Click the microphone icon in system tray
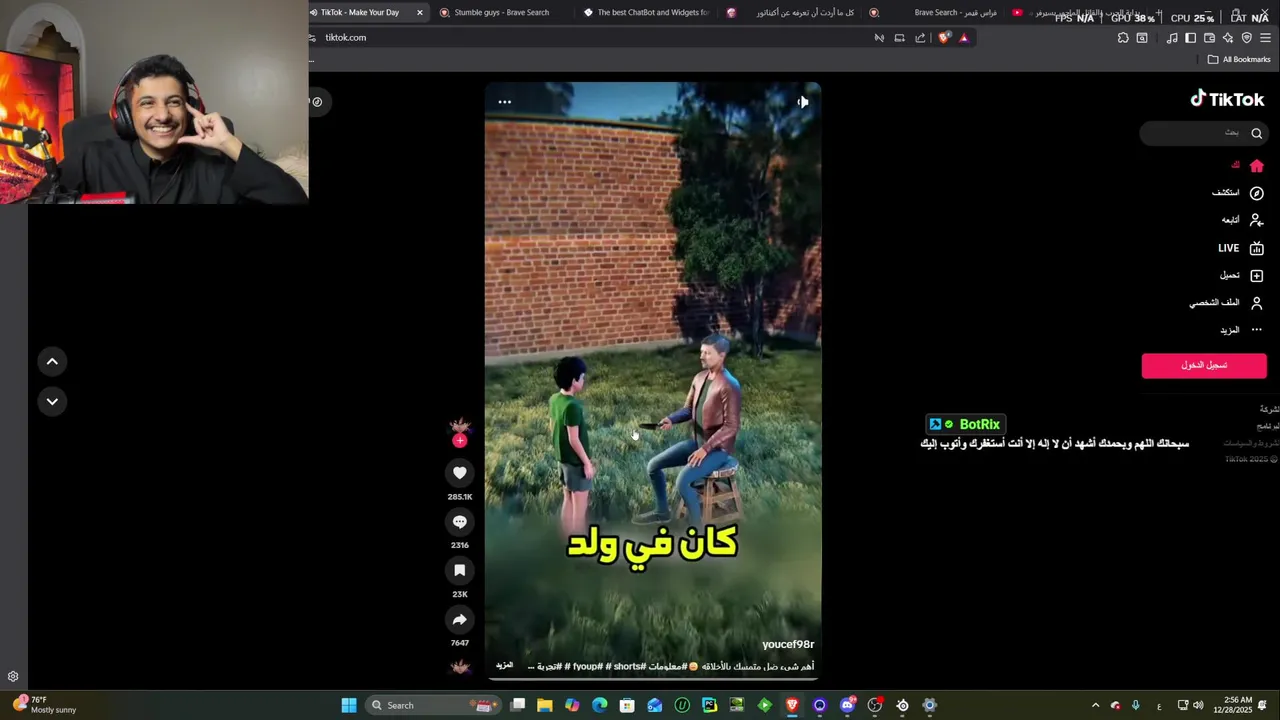 pos(1136,705)
